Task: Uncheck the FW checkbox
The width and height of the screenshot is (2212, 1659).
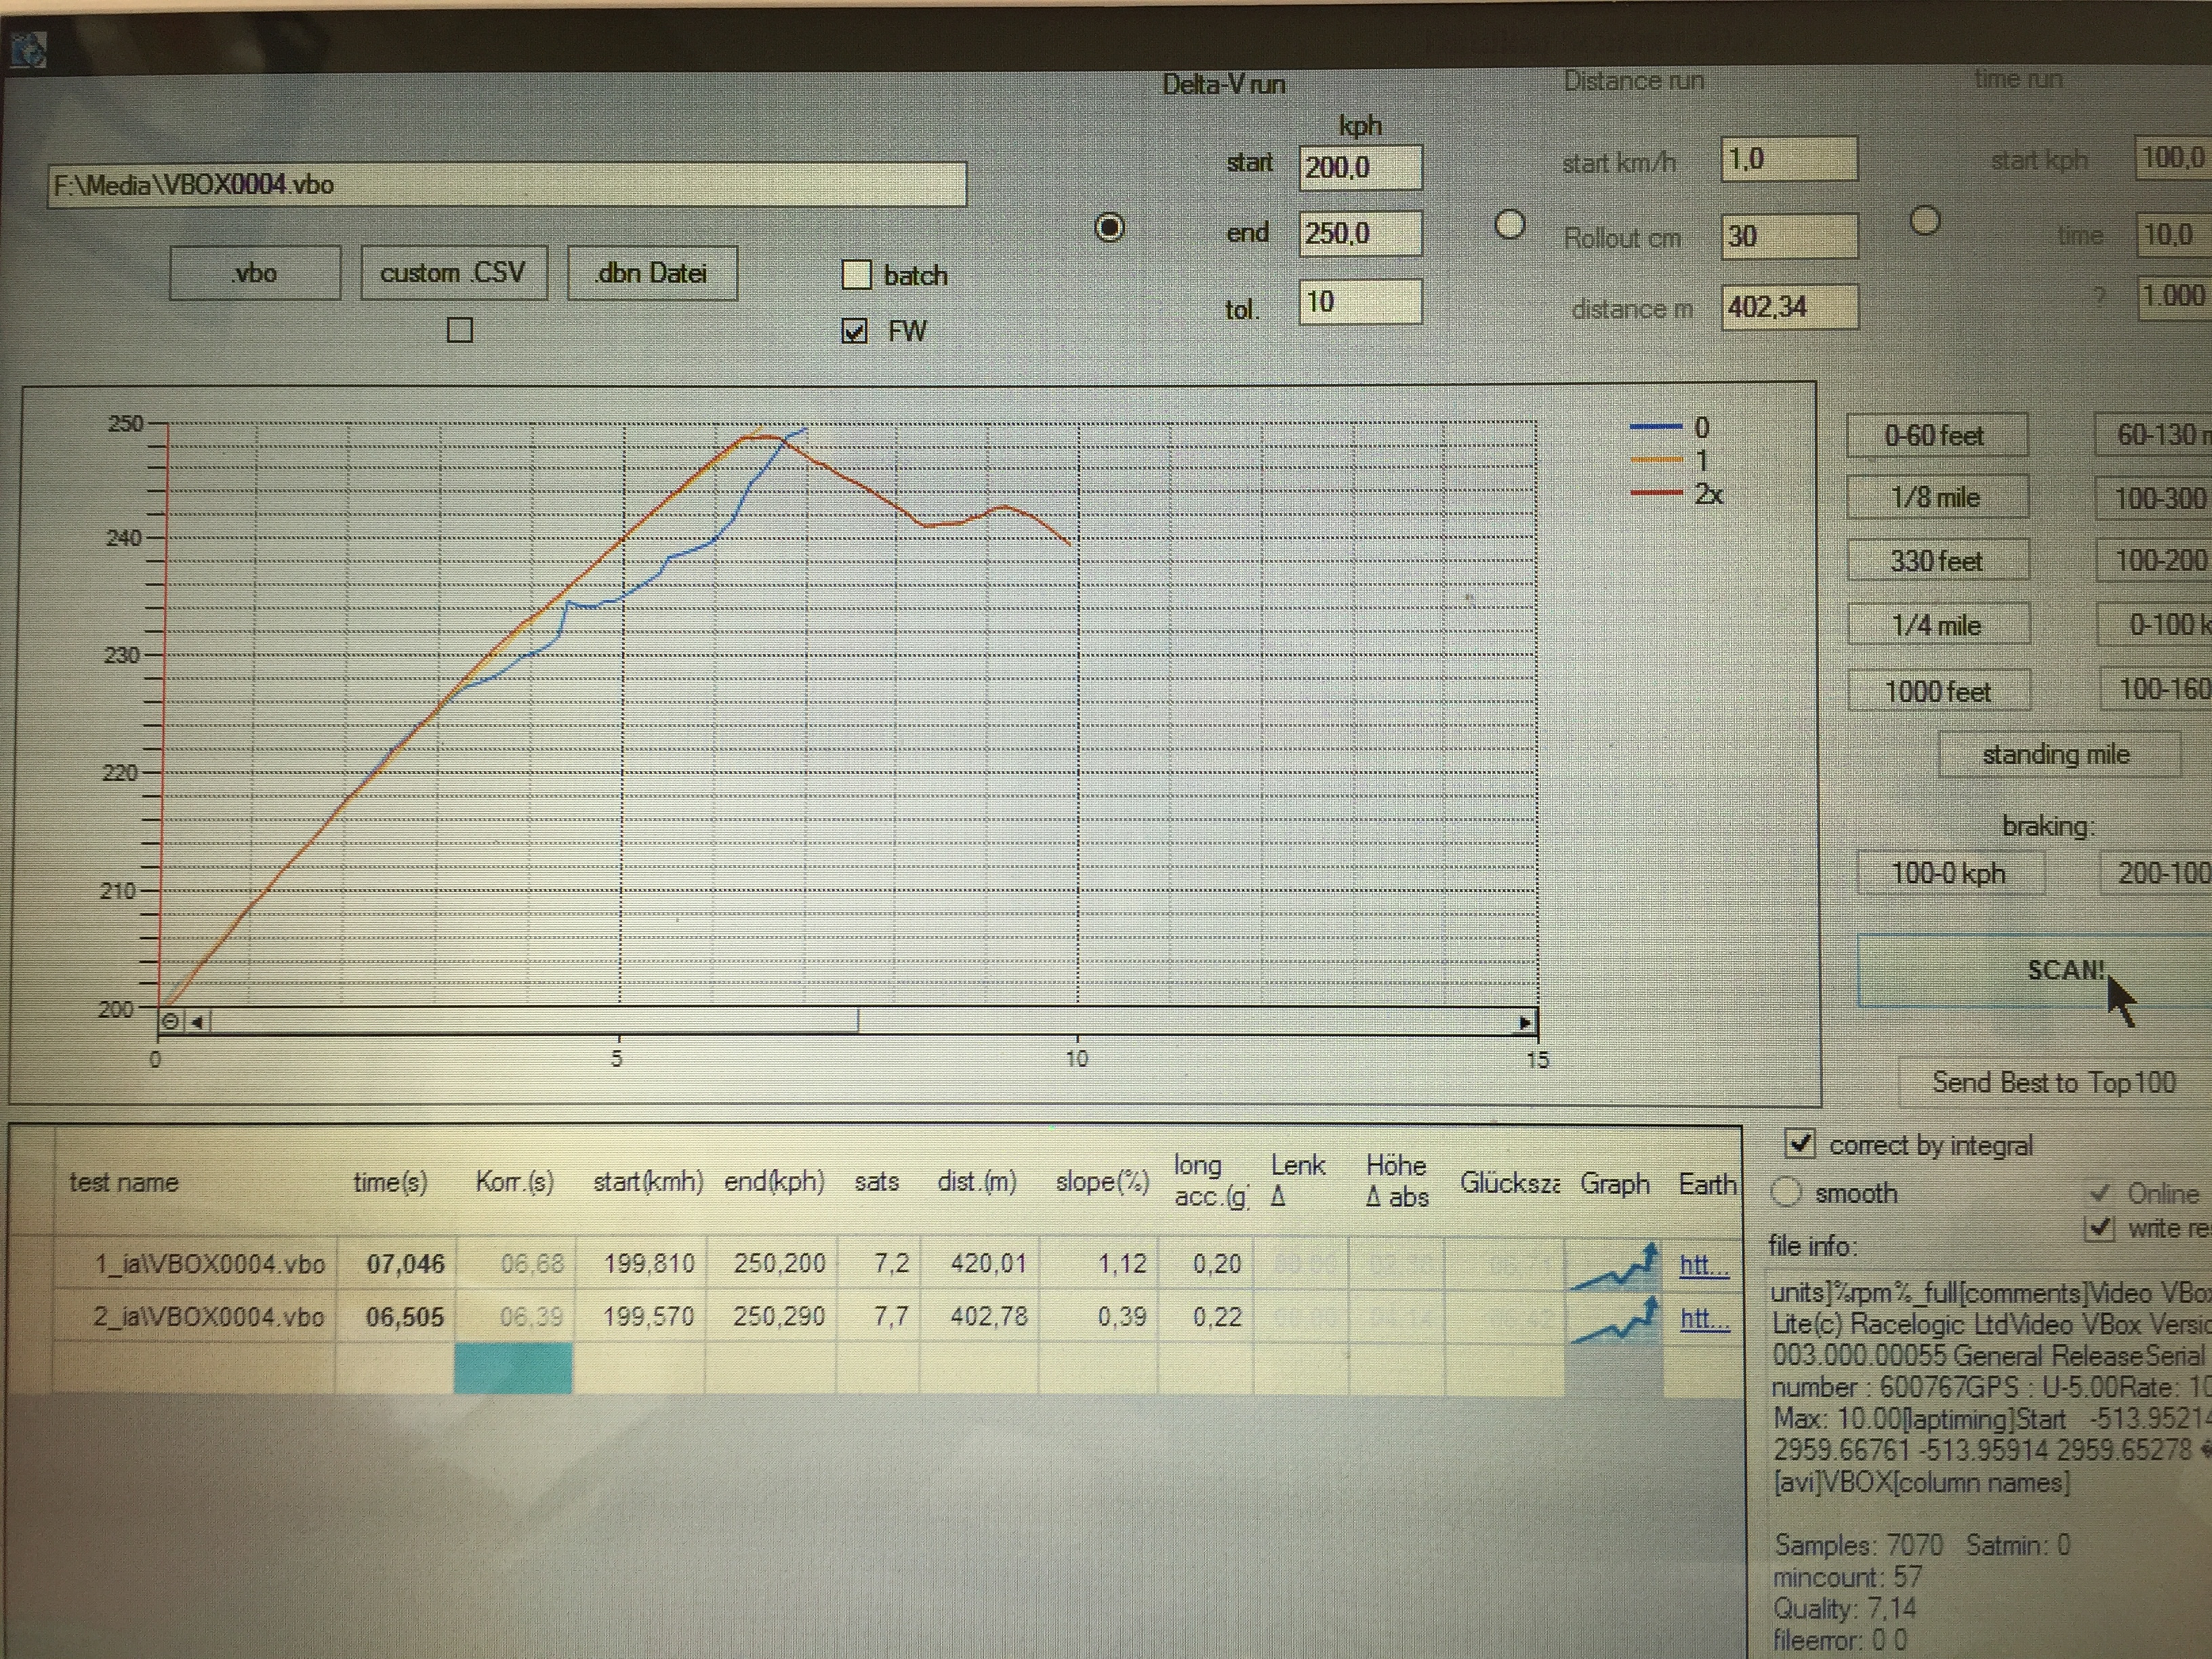Action: (x=855, y=331)
